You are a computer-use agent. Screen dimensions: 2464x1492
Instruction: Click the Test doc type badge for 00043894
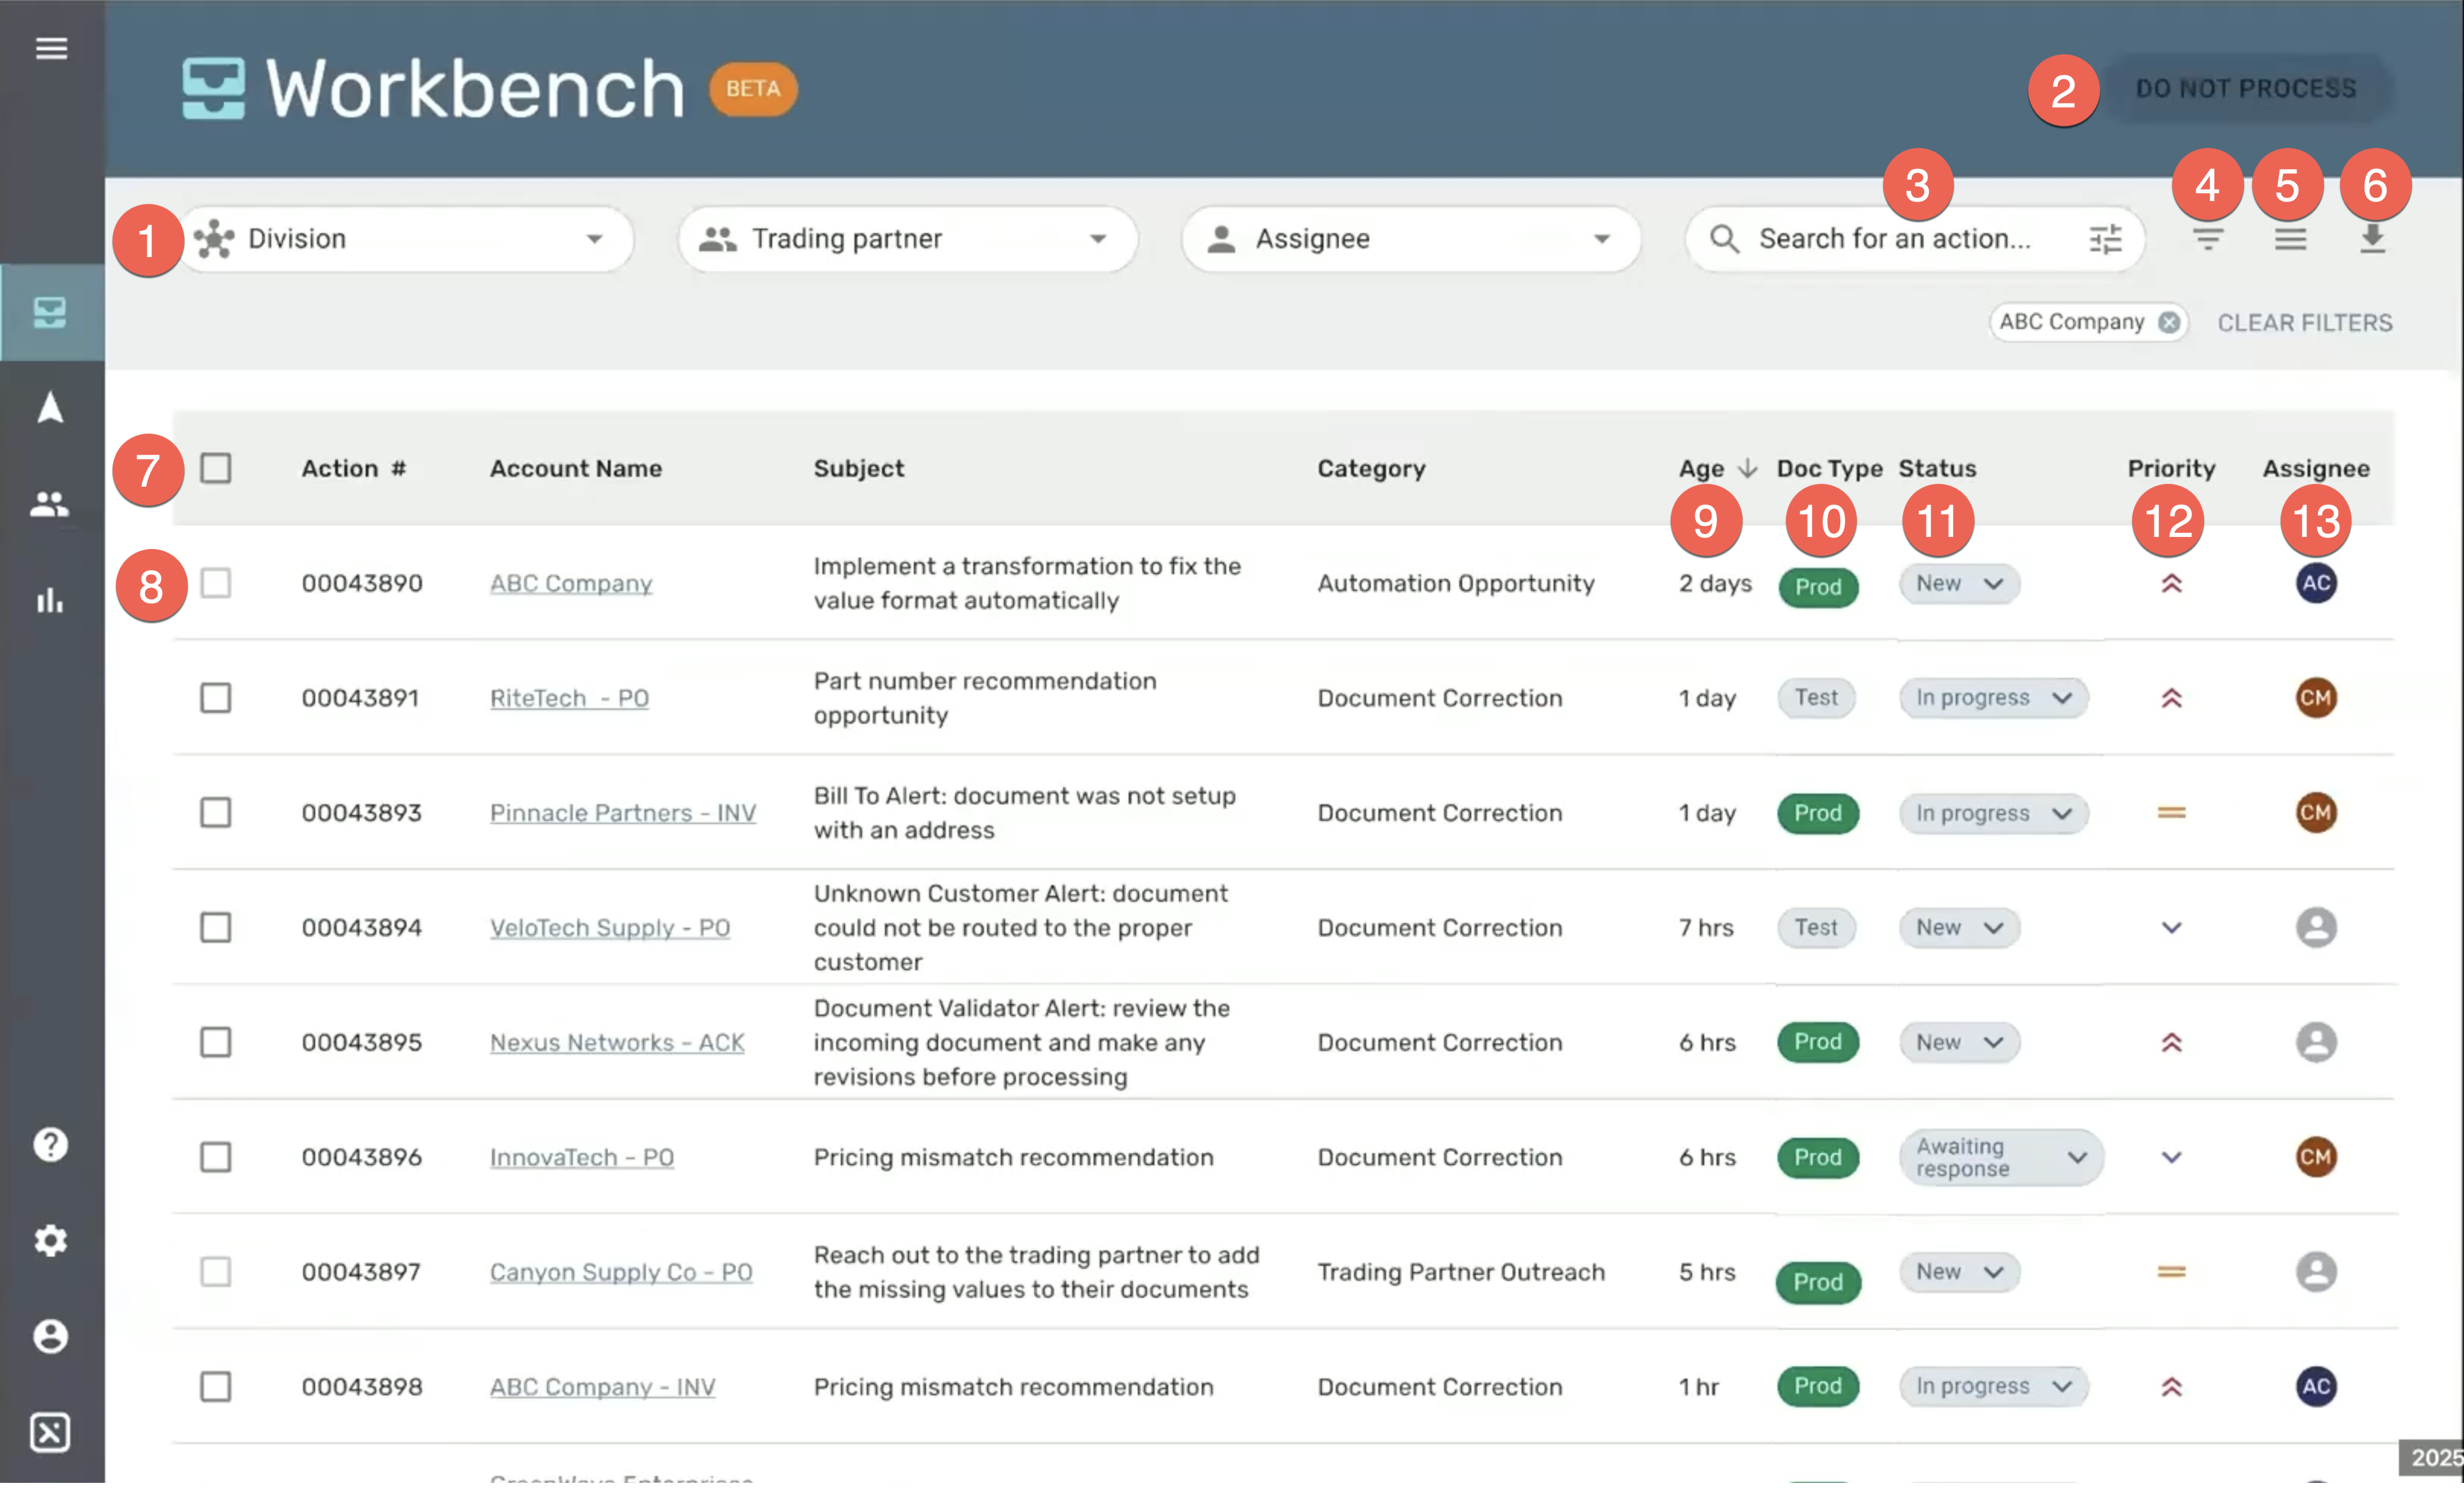(1816, 927)
